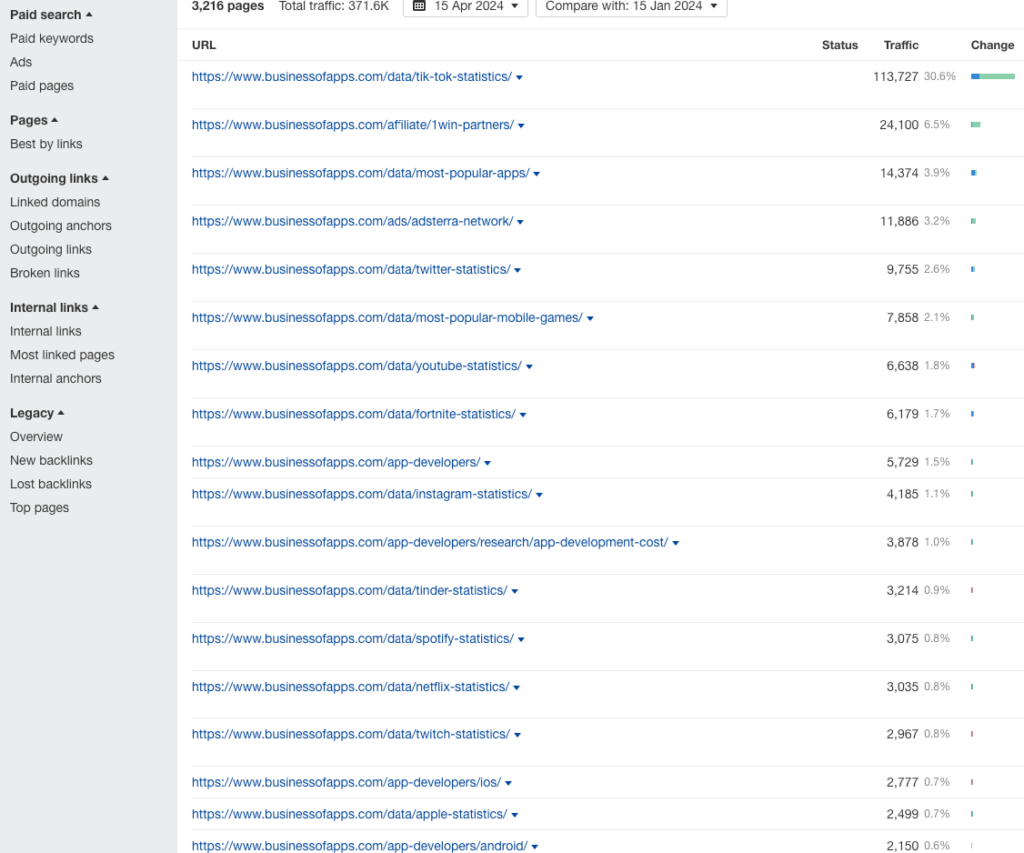The image size is (1024, 853).
Task: Collapse the Paid search sidebar section
Action: (x=51, y=14)
